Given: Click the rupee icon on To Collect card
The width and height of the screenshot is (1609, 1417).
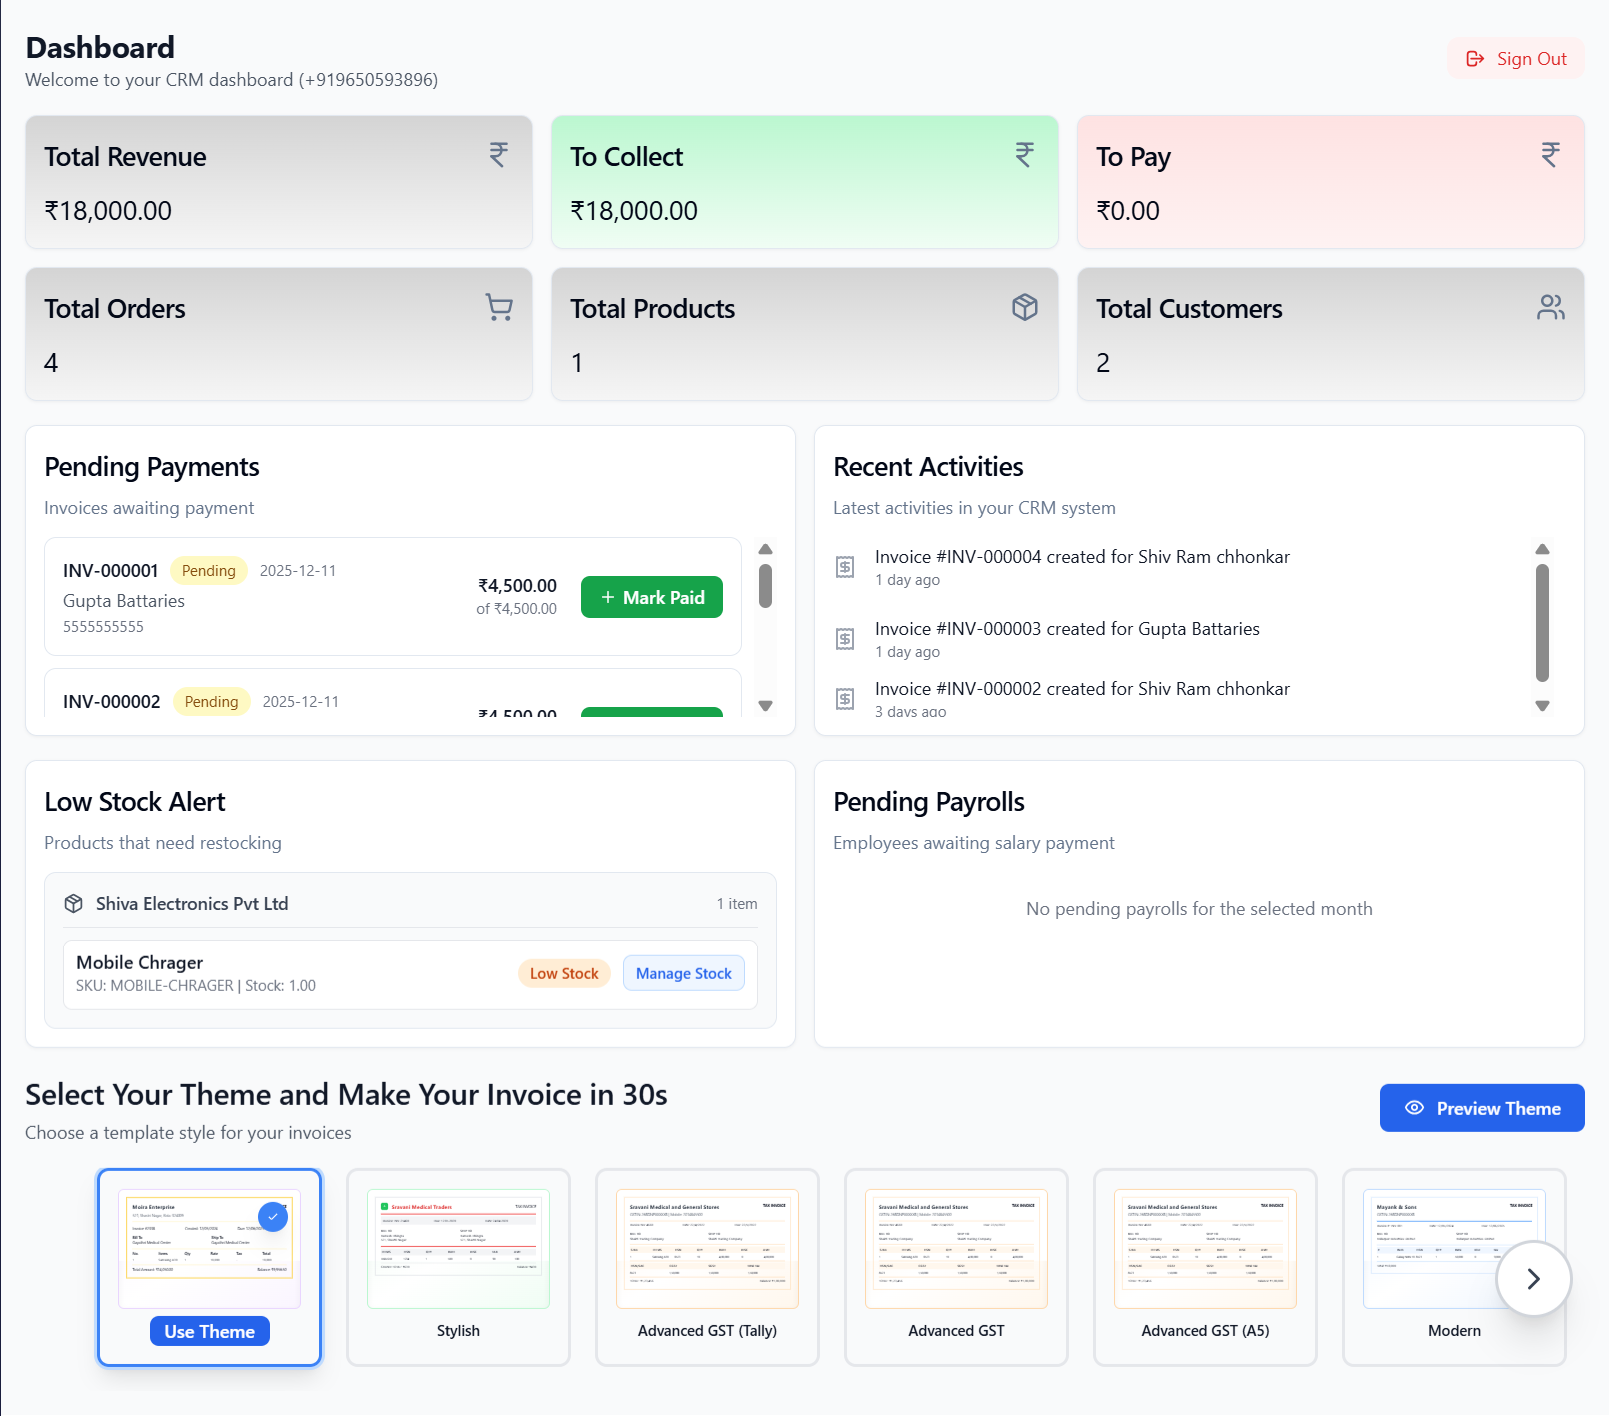Looking at the screenshot, I should pos(1023,153).
